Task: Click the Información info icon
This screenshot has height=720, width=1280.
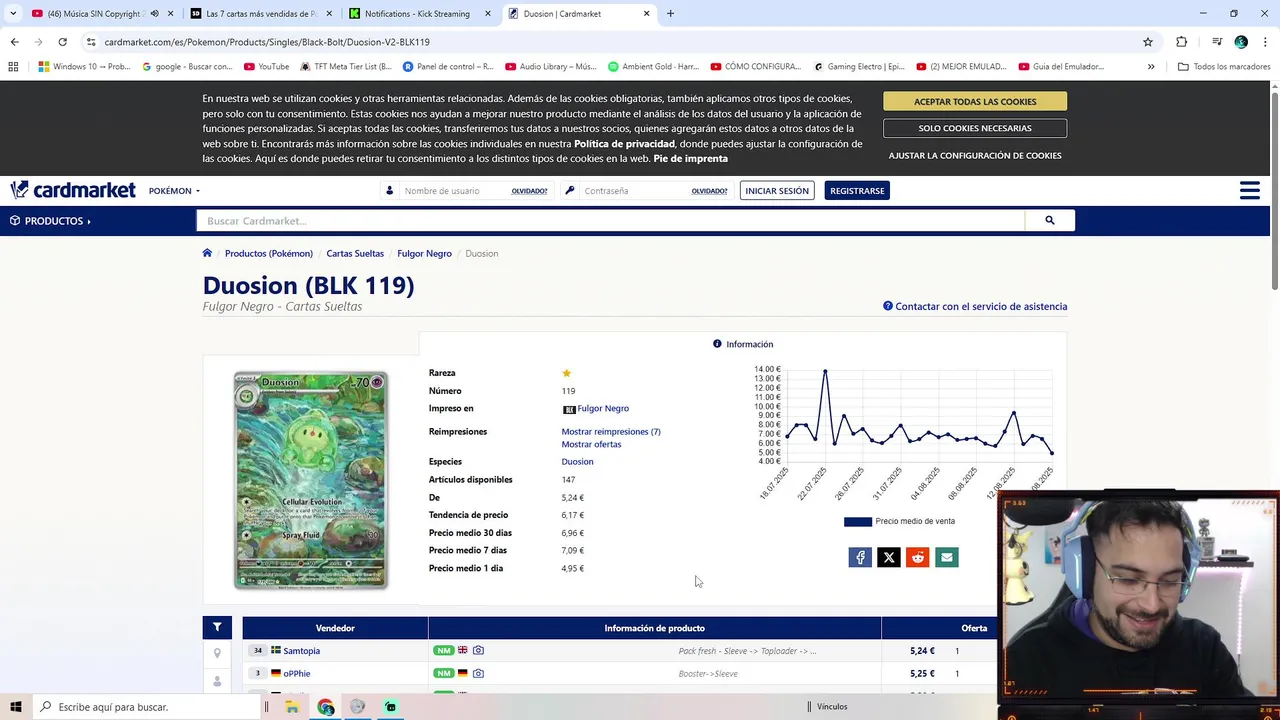Action: pos(717,344)
